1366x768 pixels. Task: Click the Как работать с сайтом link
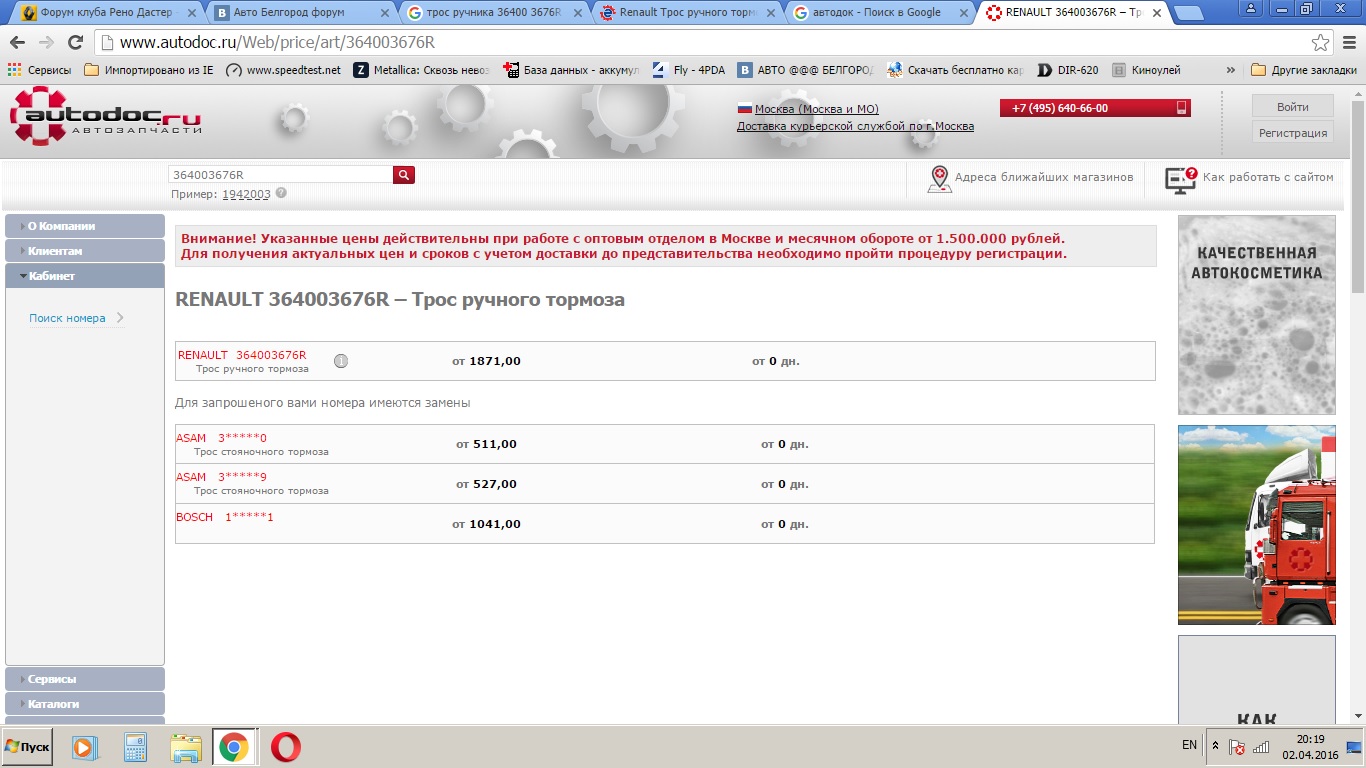pos(1268,177)
